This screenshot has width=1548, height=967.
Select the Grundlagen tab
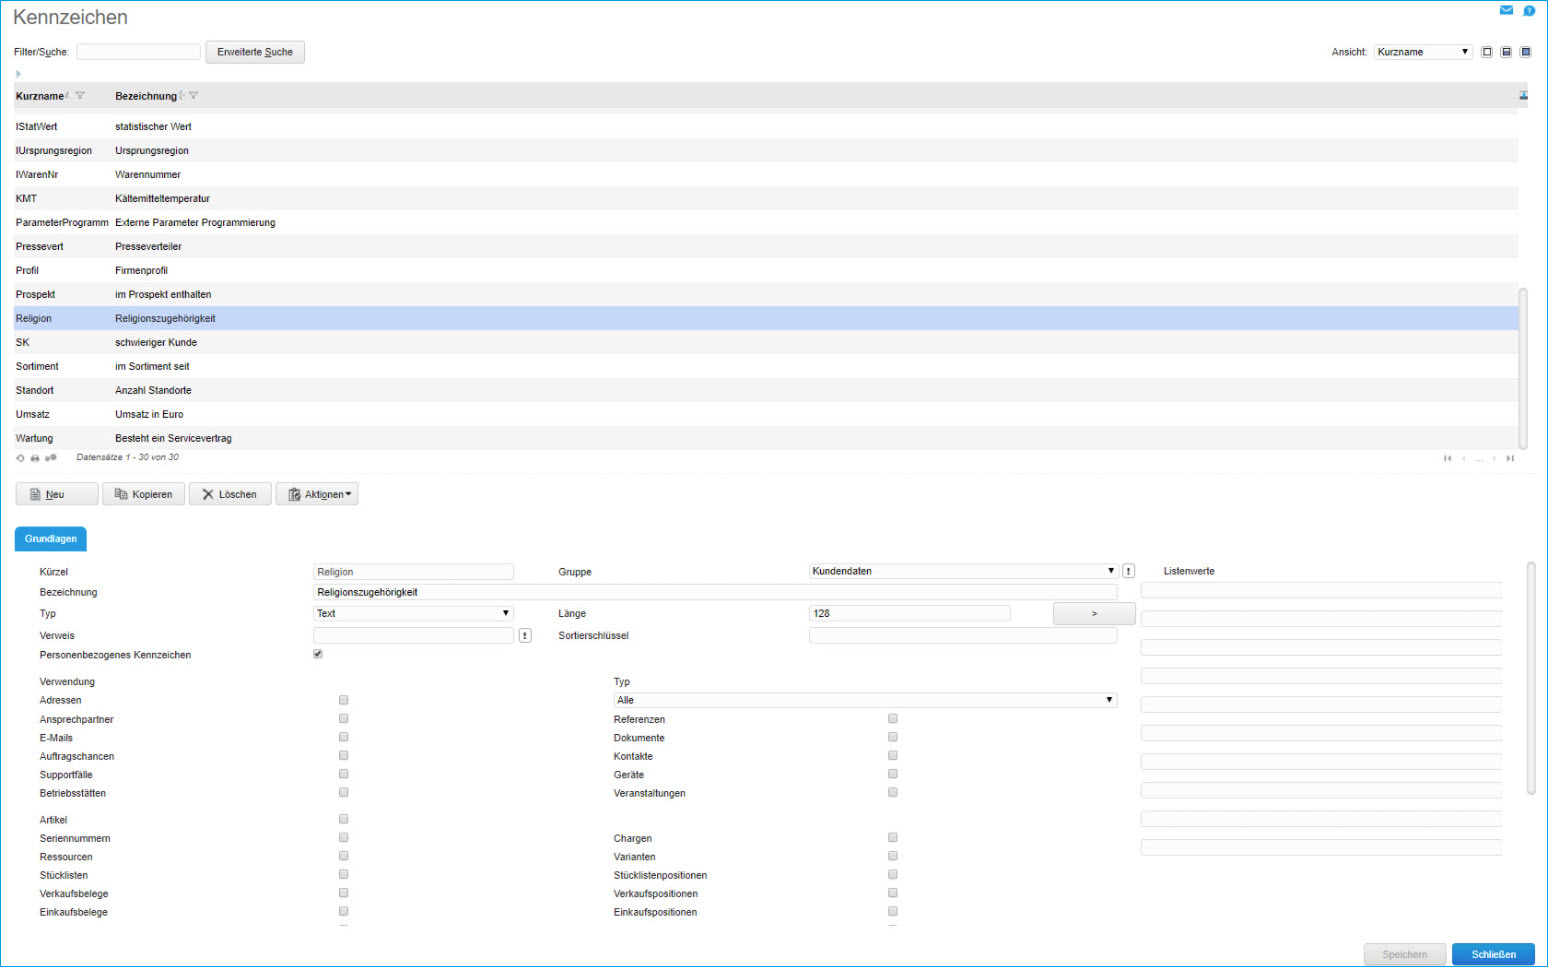[51, 539]
